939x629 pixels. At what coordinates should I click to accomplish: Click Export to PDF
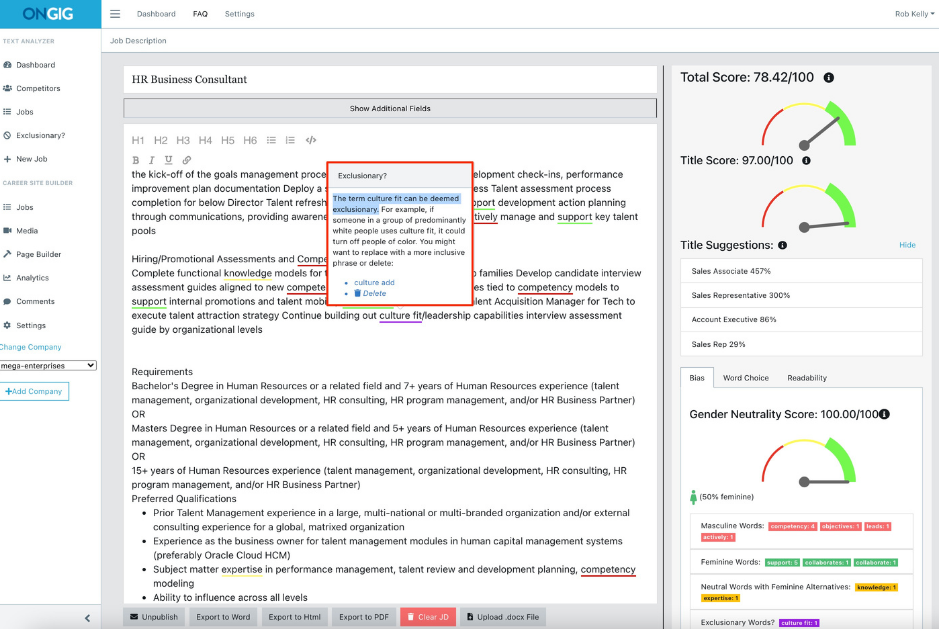point(364,617)
